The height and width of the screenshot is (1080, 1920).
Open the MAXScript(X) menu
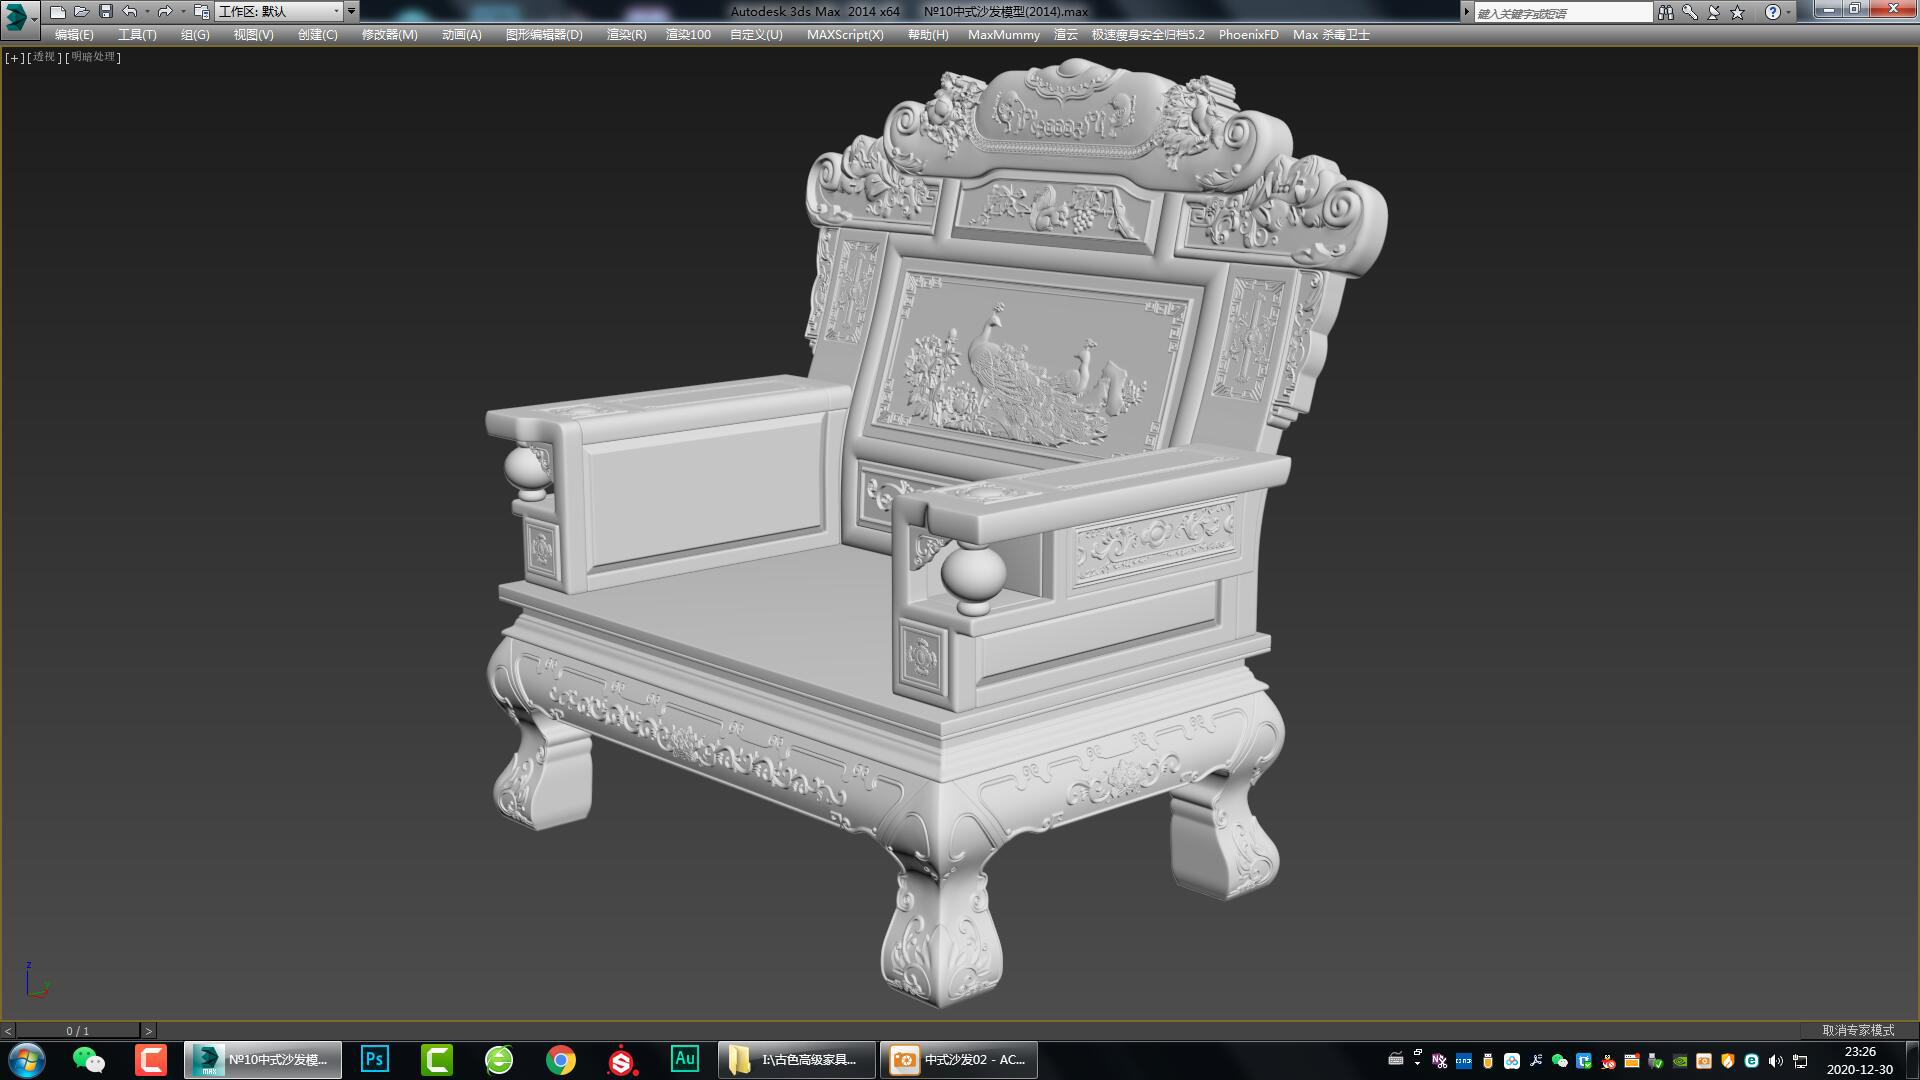click(845, 33)
